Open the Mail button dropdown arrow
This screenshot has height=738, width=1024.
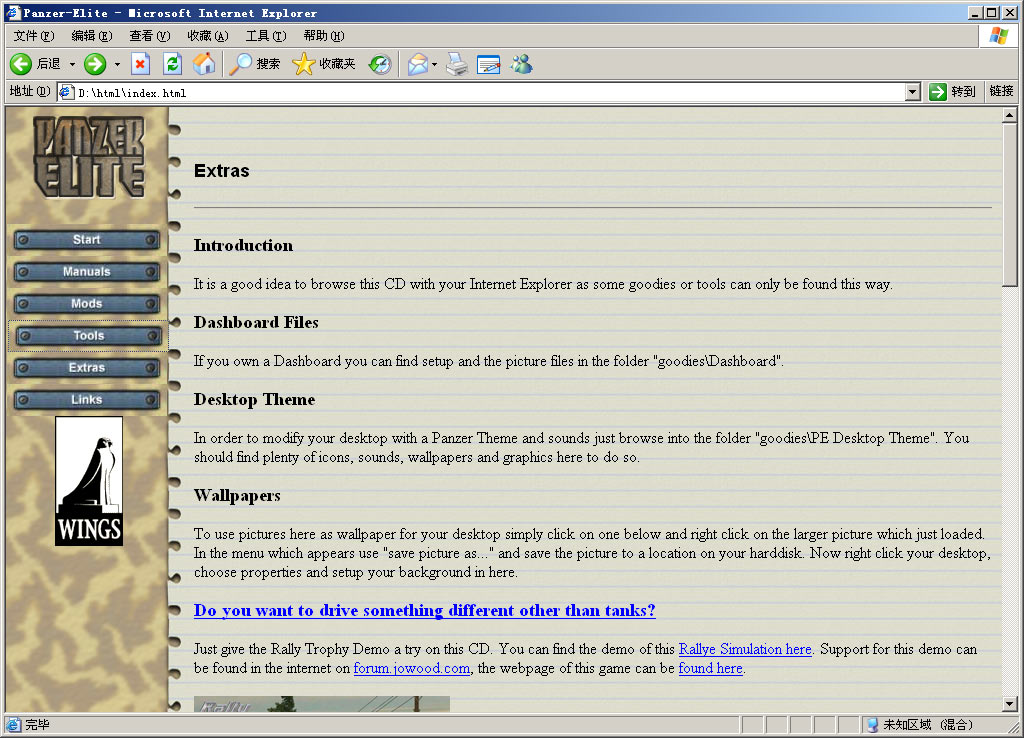(x=434, y=65)
